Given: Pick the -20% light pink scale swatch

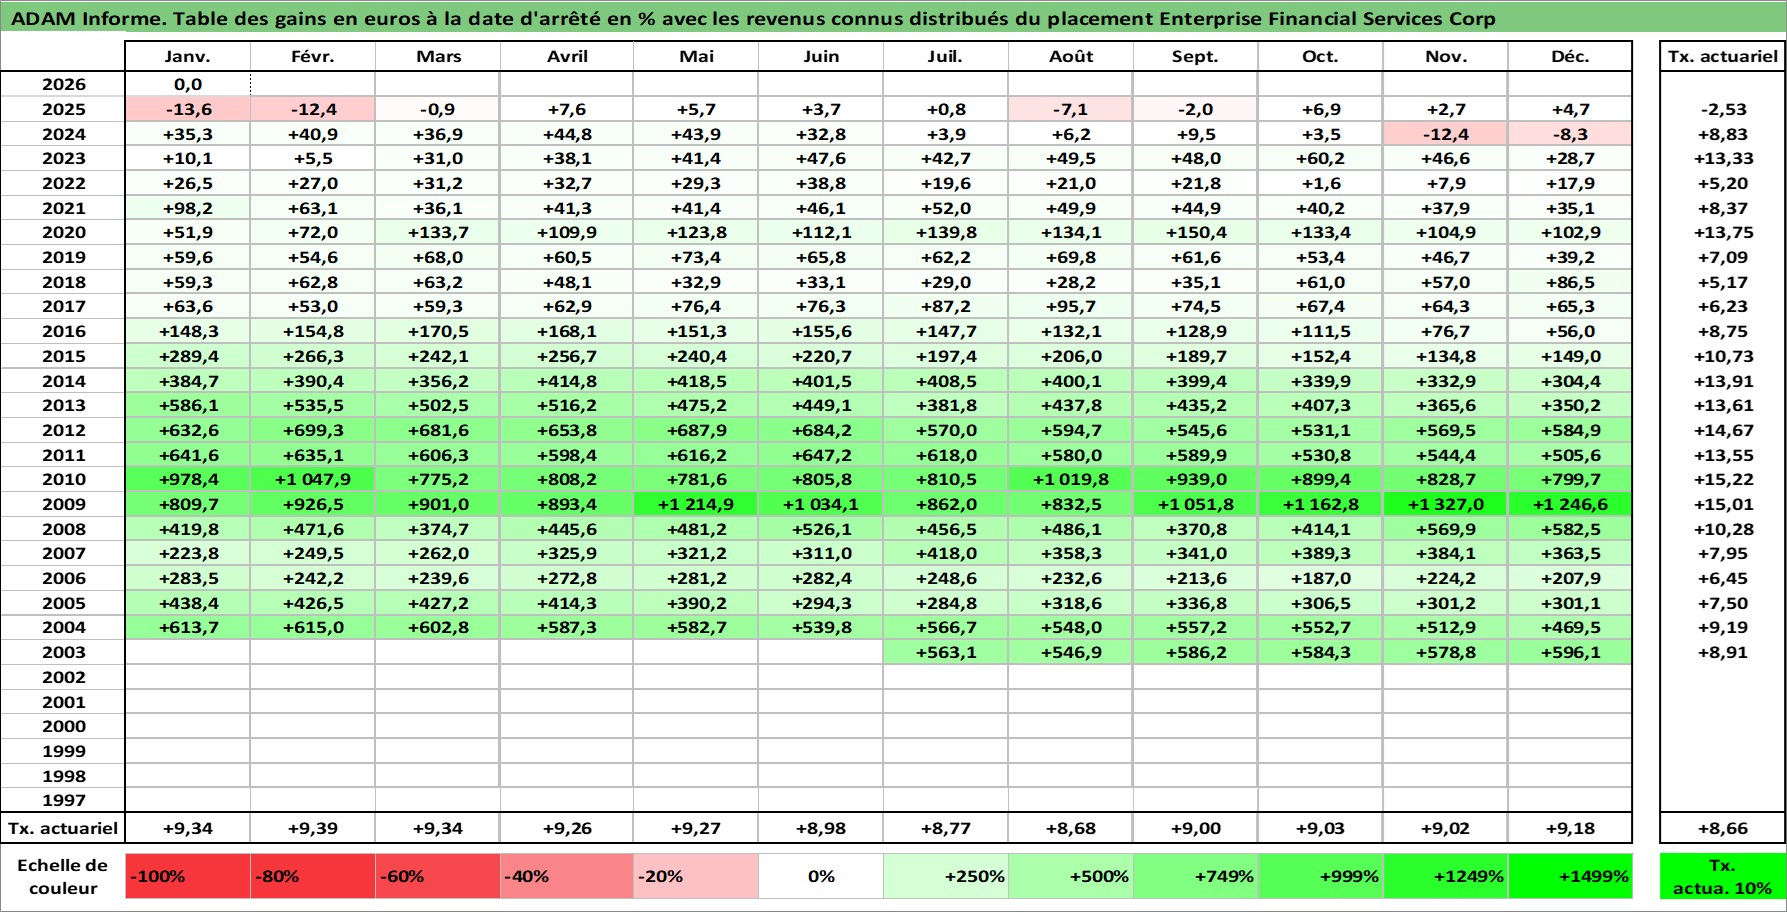Looking at the screenshot, I should click(x=696, y=876).
